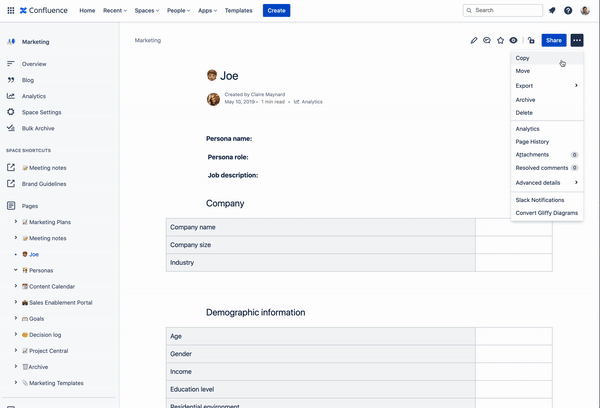Expand the Export submenu arrow
Viewport: 600px width, 408px height.
pyautogui.click(x=576, y=85)
